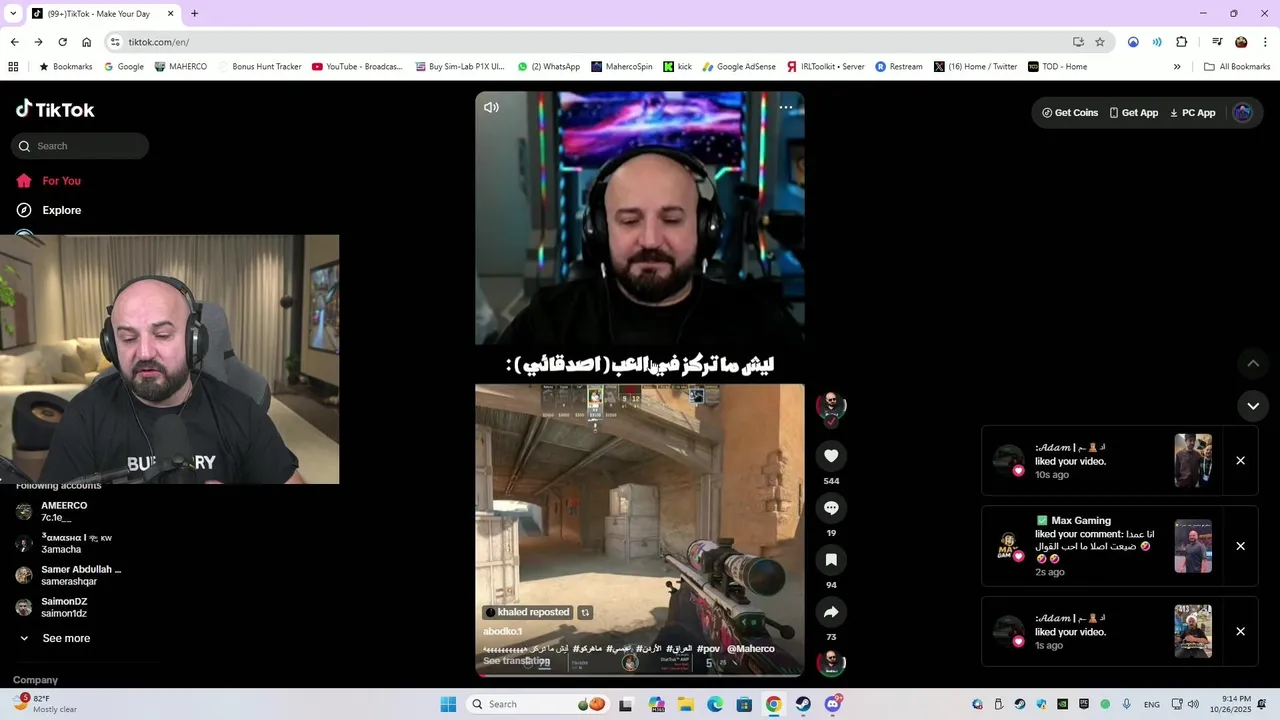Dismiss the Adam liked notification from 10s ago

[x=1240, y=461]
